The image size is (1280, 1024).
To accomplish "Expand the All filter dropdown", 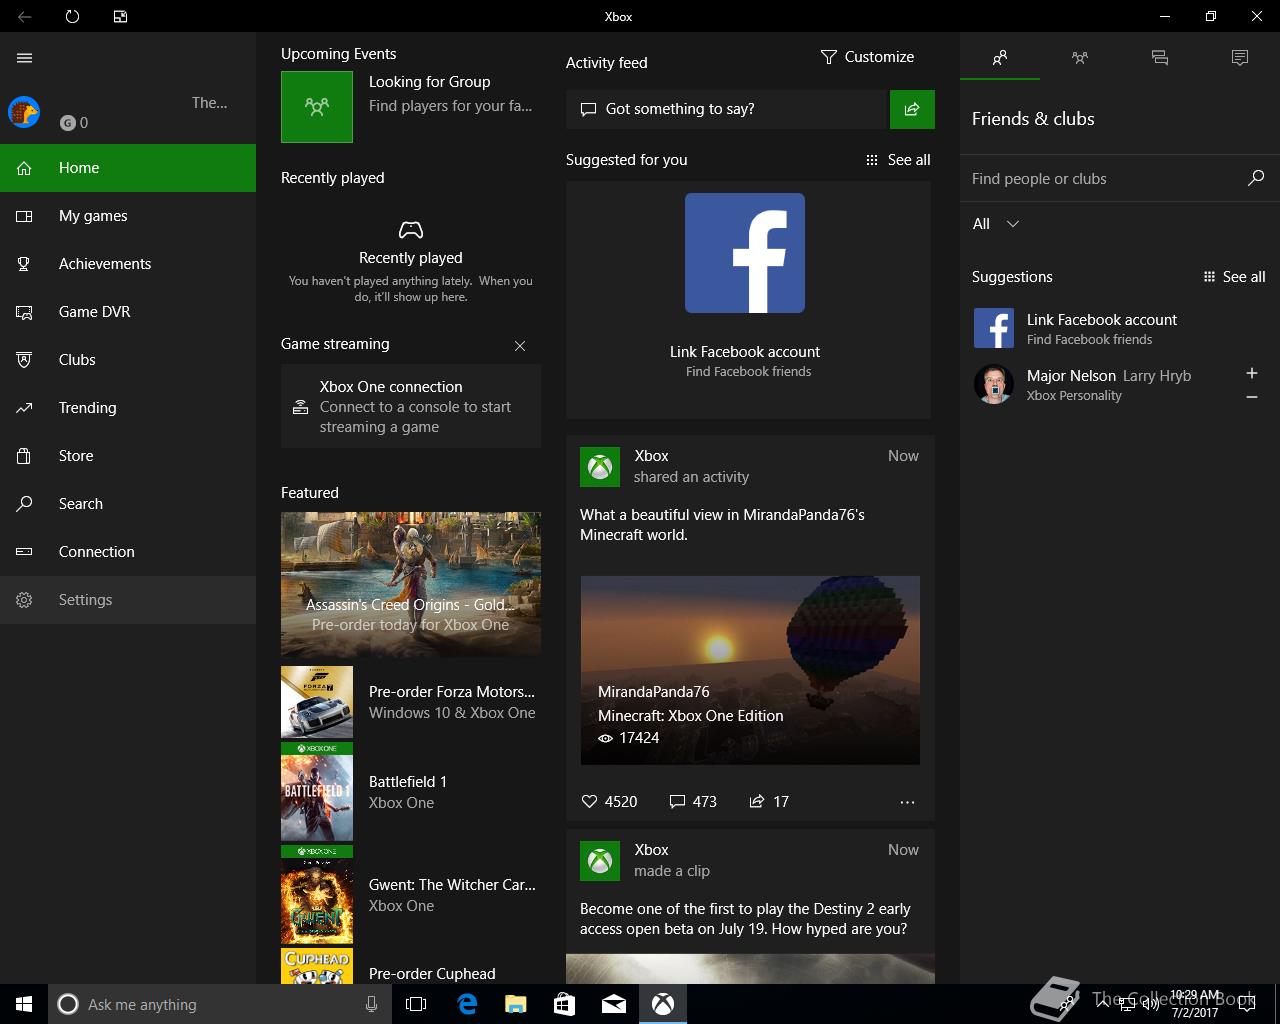I will point(996,224).
